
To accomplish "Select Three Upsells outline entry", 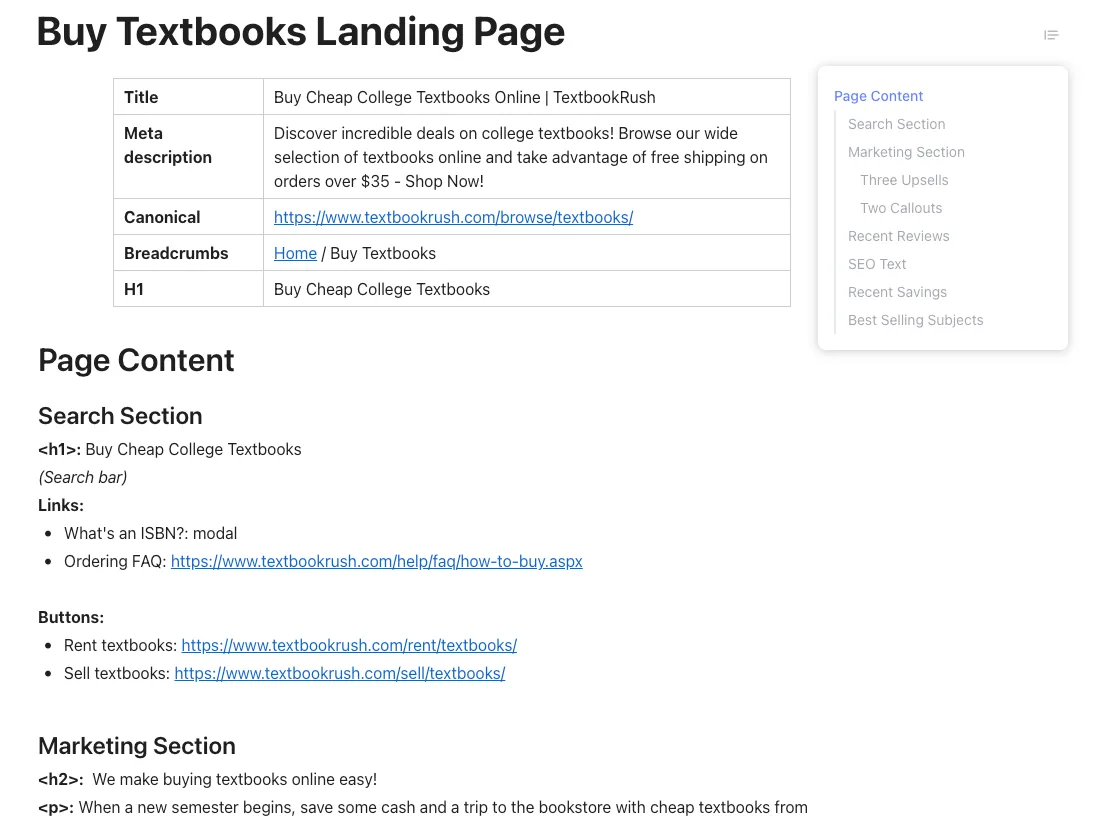I will [904, 180].
